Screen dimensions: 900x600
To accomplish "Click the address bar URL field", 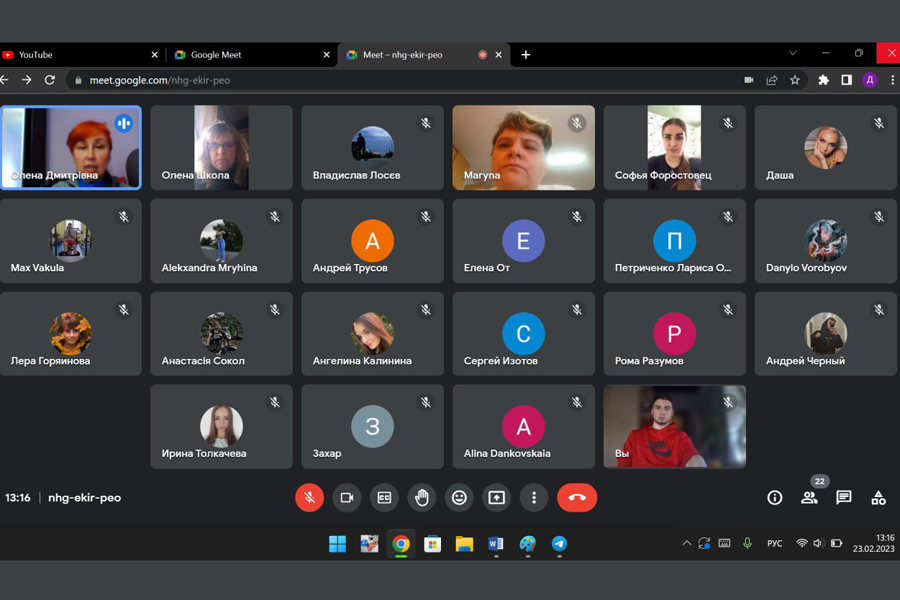I will (437, 80).
